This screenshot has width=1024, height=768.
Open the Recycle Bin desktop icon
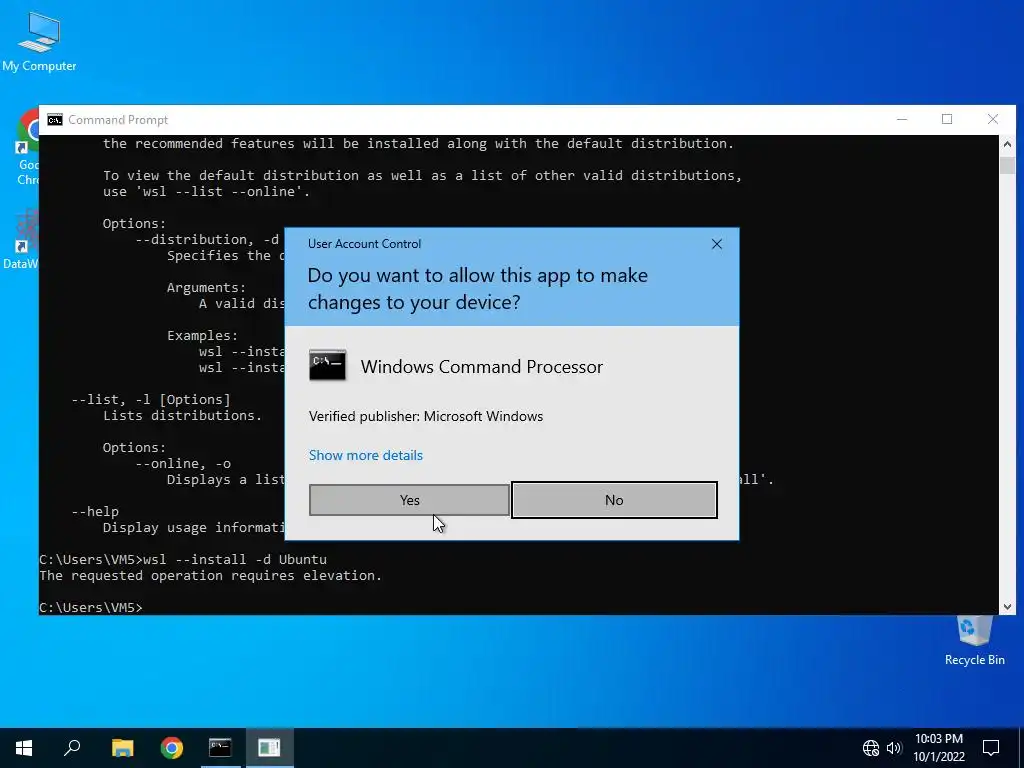[x=974, y=640]
